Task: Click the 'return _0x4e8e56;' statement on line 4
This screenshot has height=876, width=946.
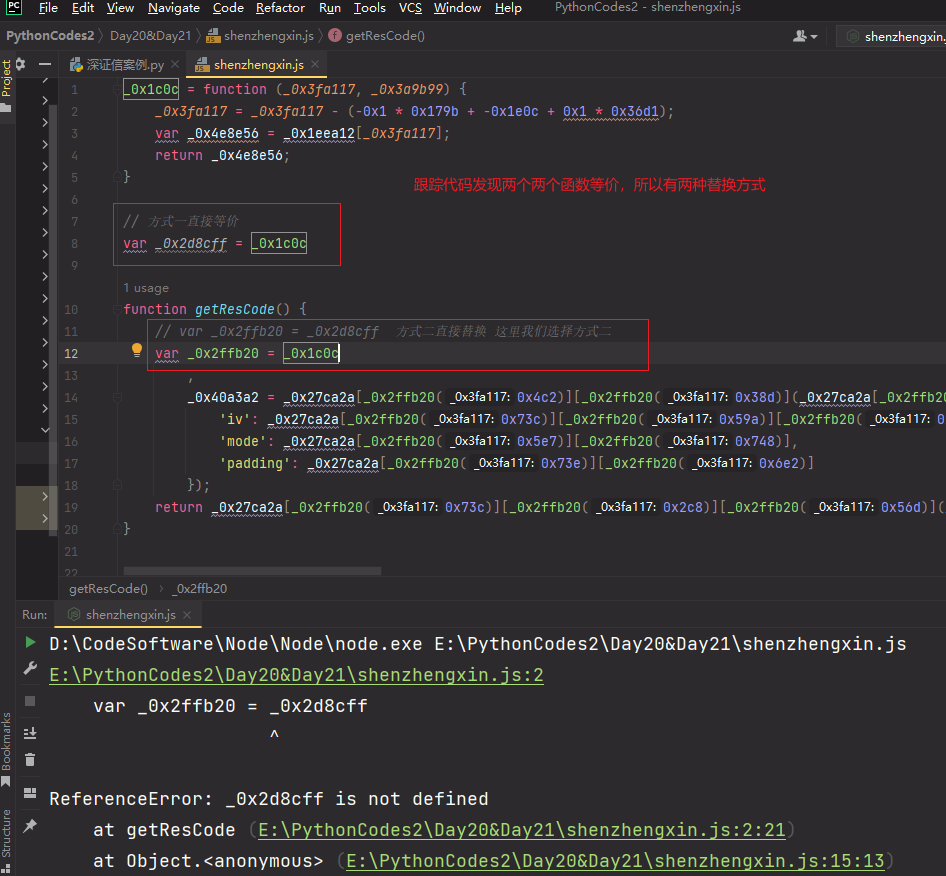Action: coord(223,155)
